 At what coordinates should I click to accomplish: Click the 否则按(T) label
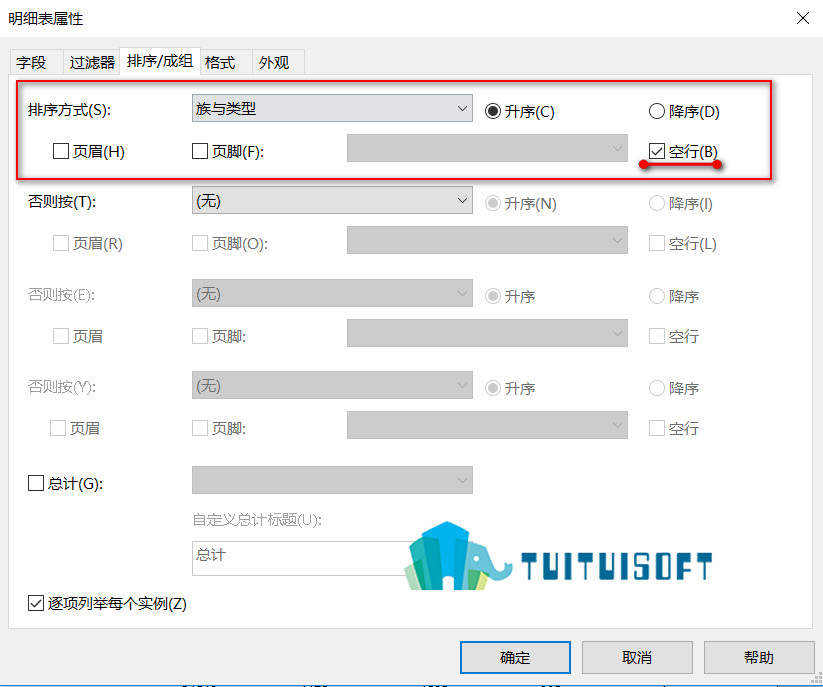pyautogui.click(x=62, y=202)
